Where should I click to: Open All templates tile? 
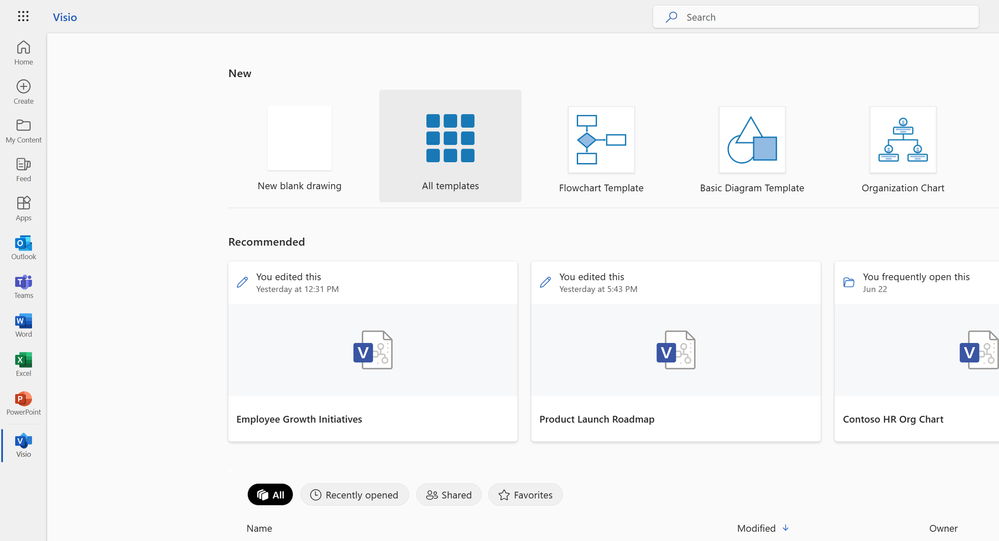click(450, 146)
